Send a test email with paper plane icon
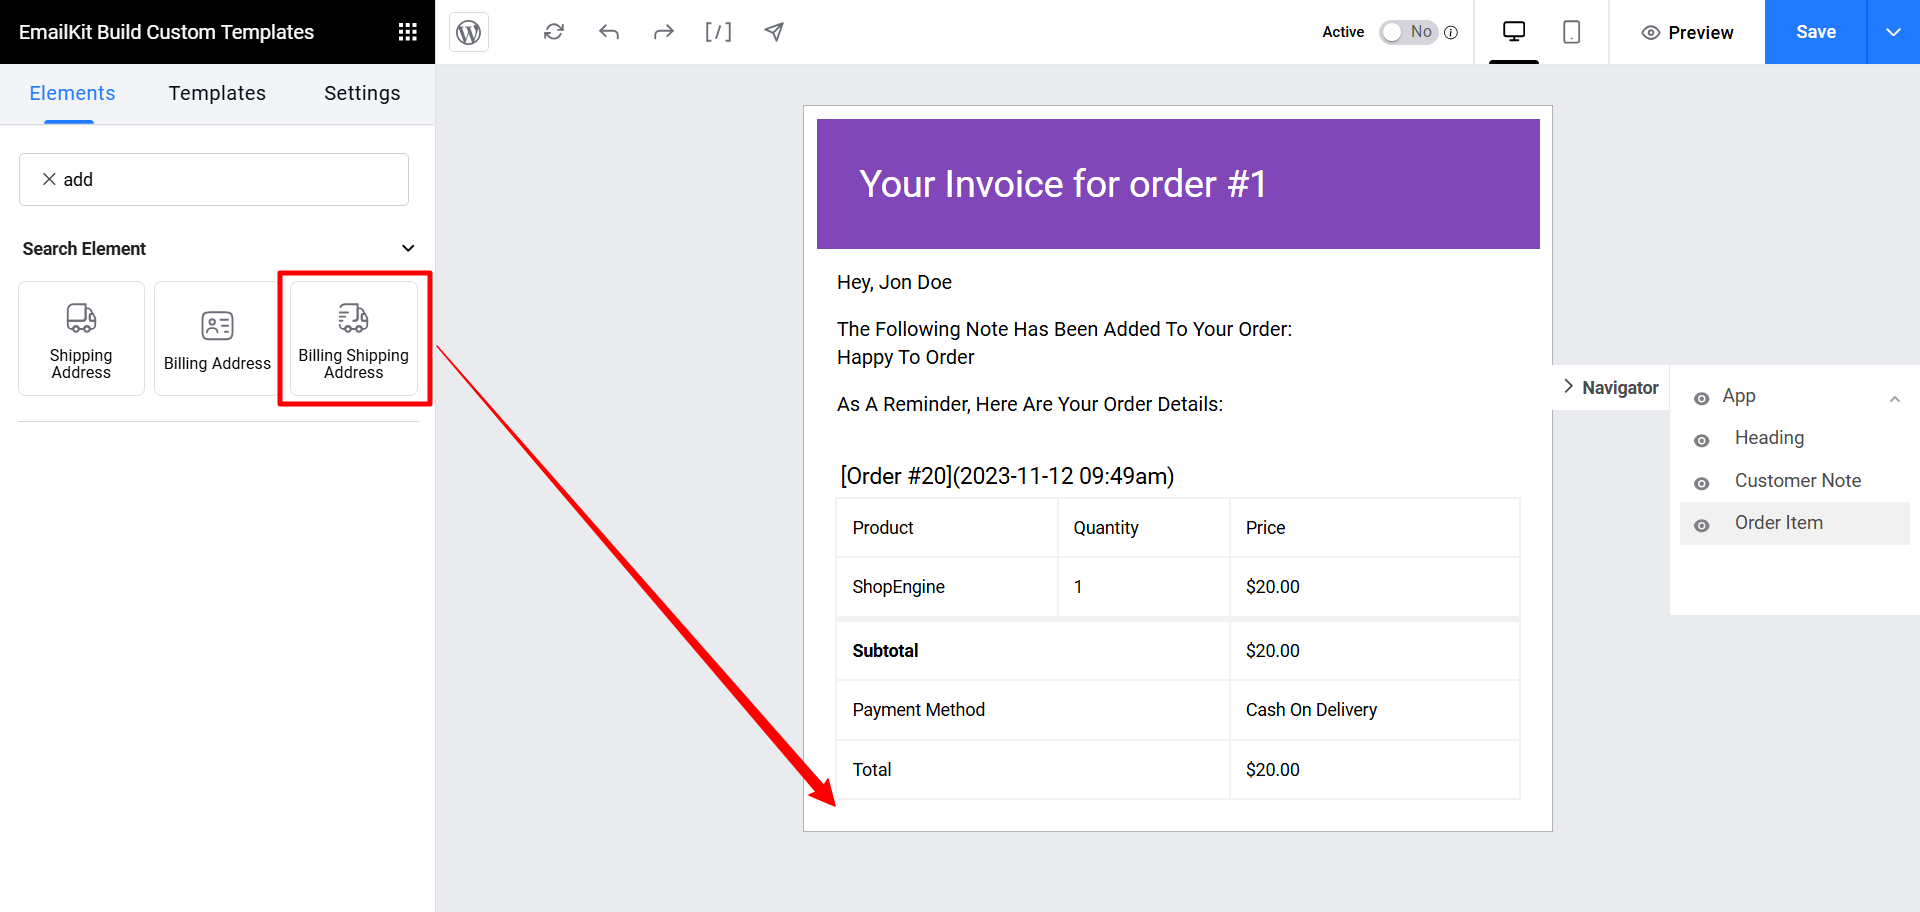1920x912 pixels. [774, 32]
